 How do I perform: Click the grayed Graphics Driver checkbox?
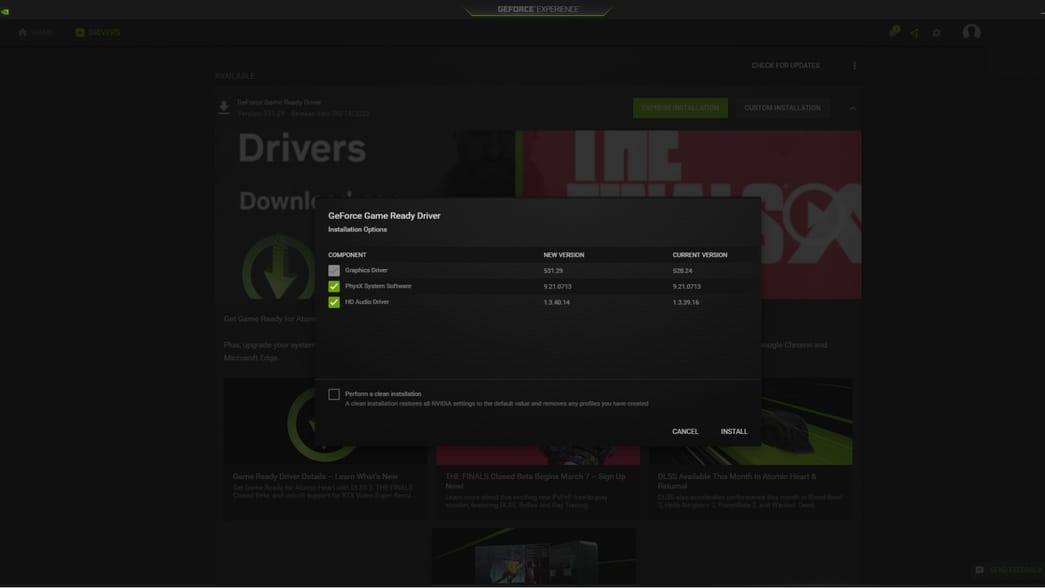click(334, 269)
